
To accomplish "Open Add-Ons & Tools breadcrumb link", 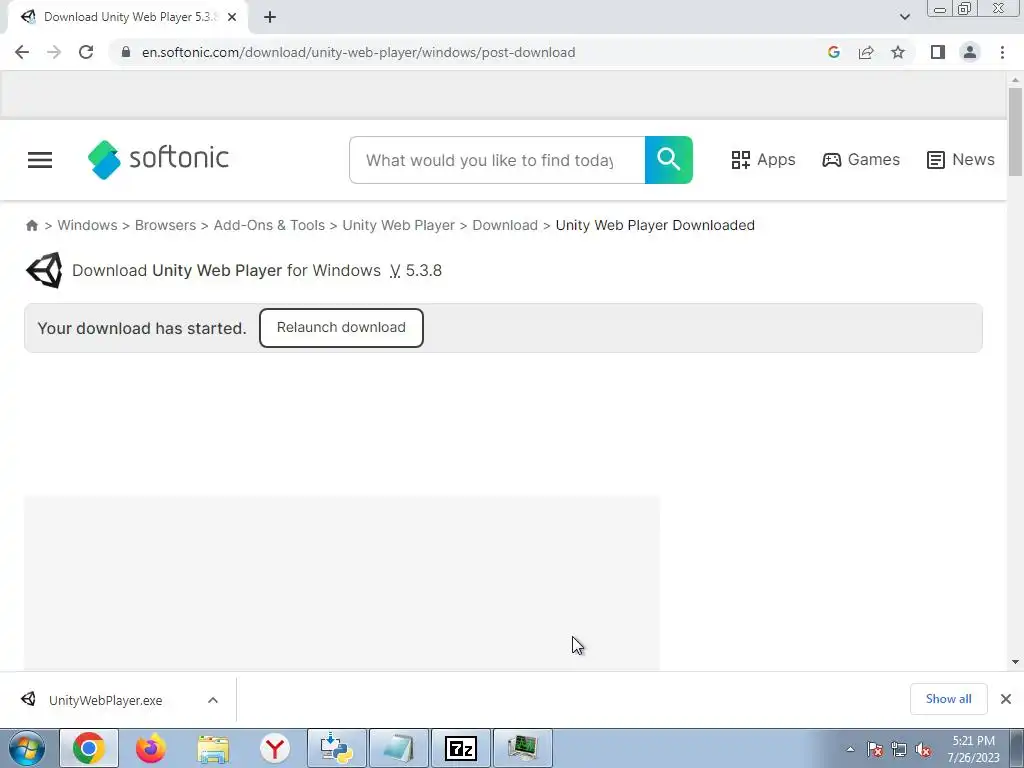I will [269, 225].
